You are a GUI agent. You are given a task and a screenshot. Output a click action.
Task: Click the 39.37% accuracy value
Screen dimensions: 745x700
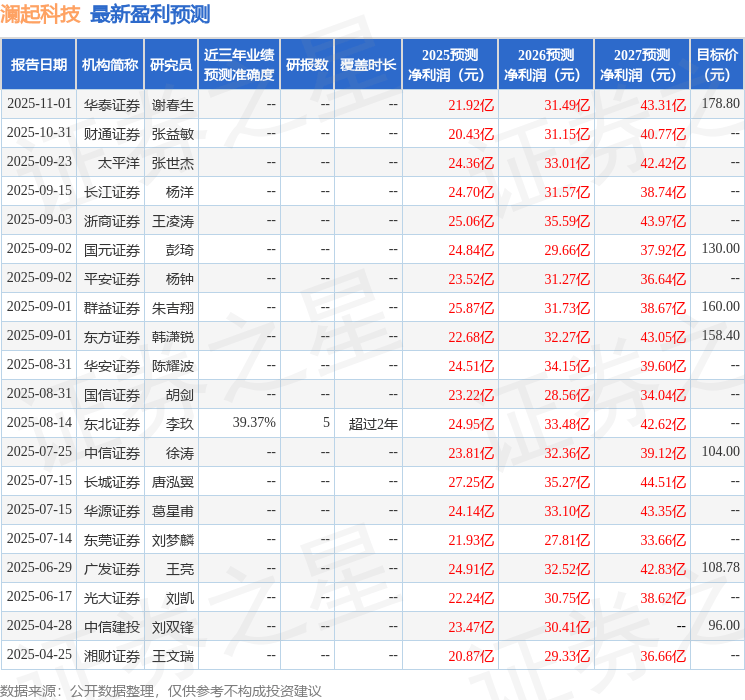coord(254,422)
